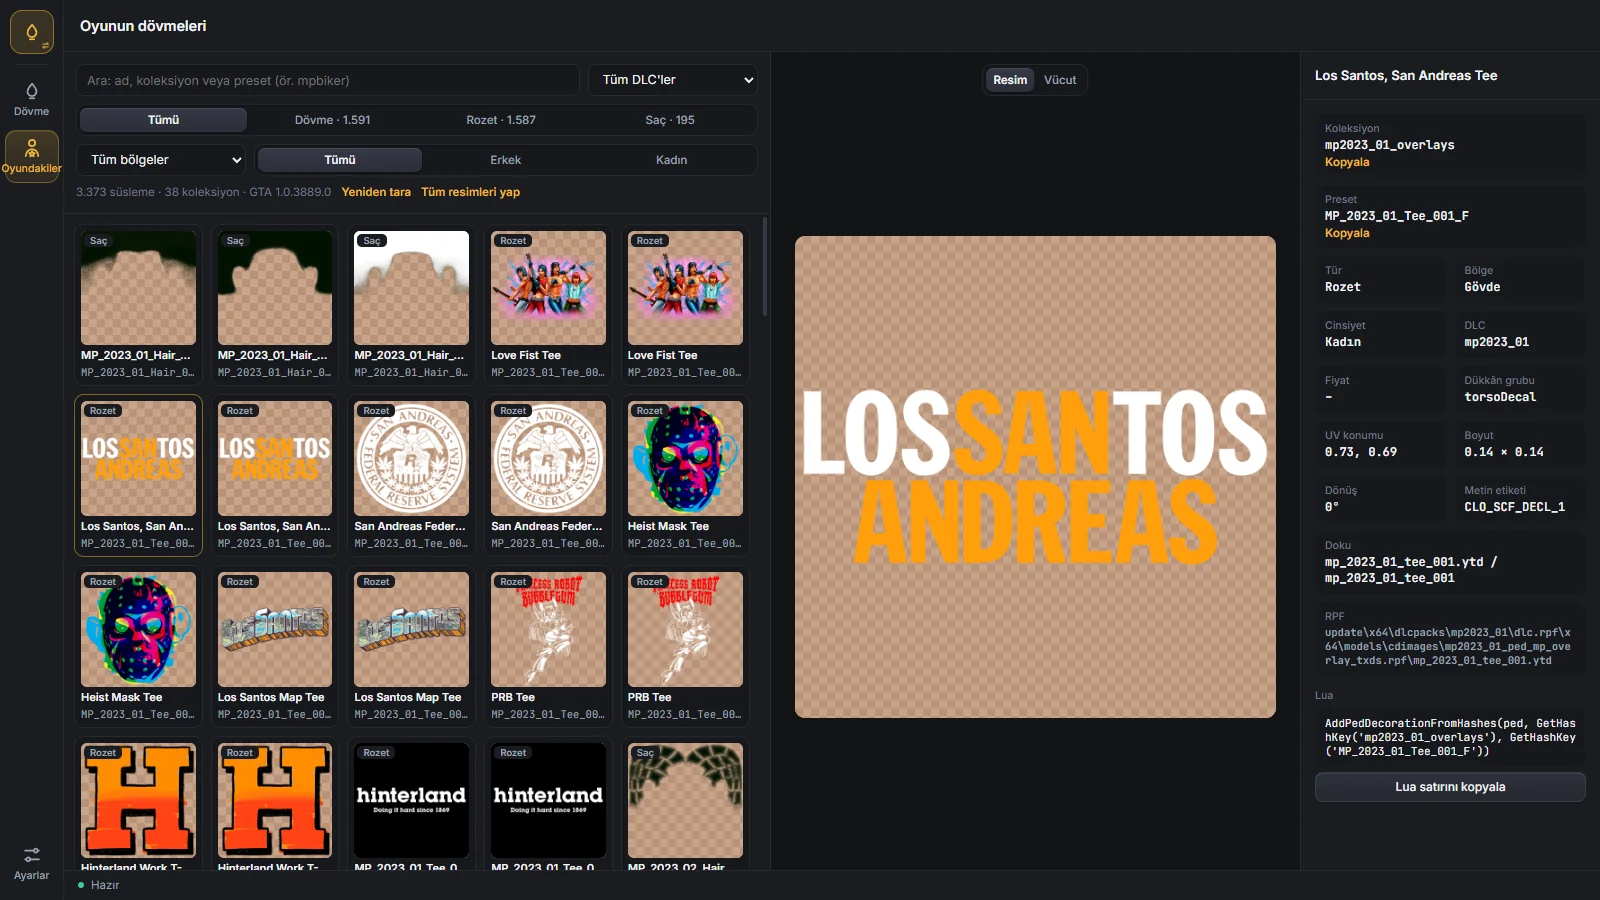Click the CLO_SCF_DECL_1 text label value
Image resolution: width=1600 pixels, height=900 pixels.
[x=1514, y=507]
